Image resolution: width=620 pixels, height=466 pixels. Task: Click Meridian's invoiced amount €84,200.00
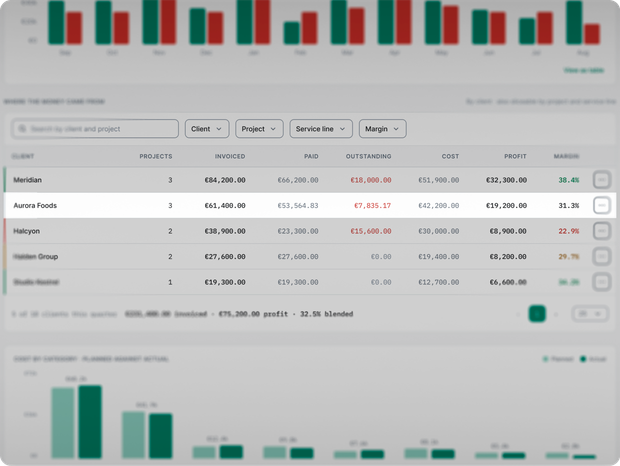click(x=225, y=180)
